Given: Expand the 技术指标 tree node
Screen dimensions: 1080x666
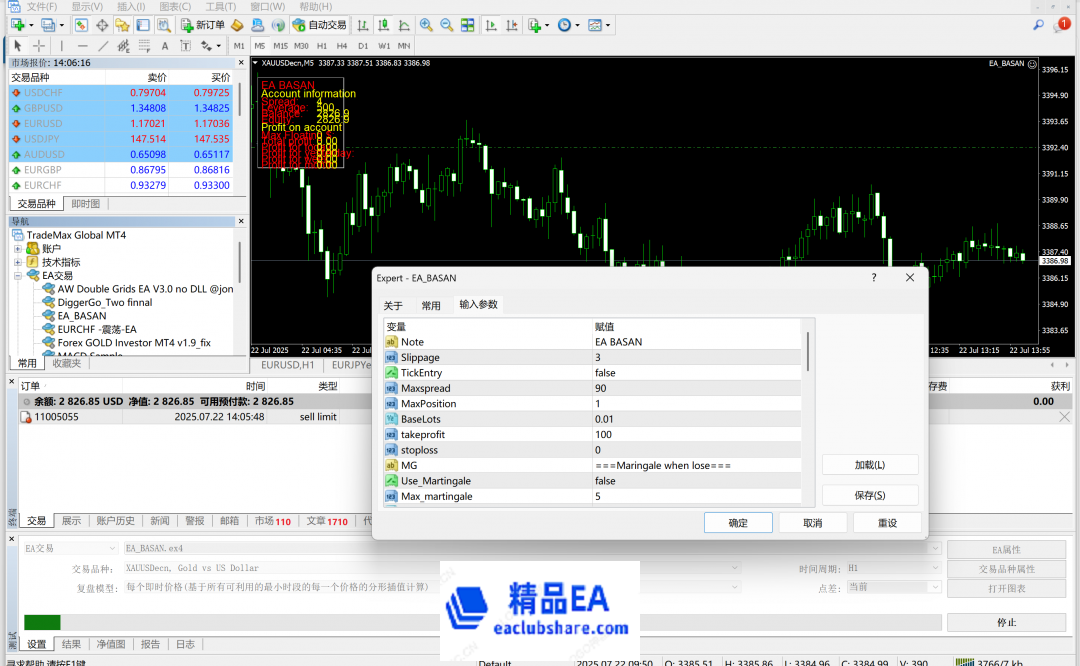Looking at the screenshot, I should pyautogui.click(x=18, y=262).
